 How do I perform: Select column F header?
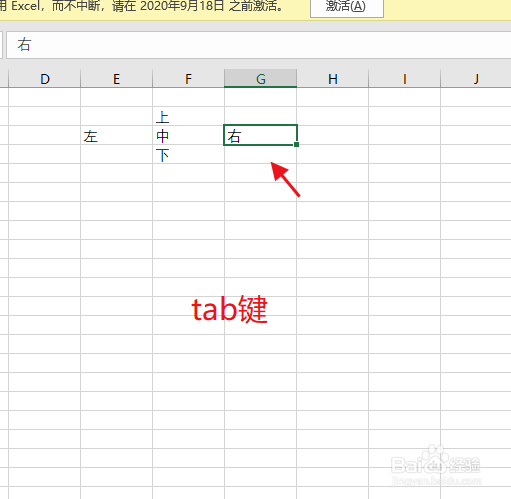point(188,79)
